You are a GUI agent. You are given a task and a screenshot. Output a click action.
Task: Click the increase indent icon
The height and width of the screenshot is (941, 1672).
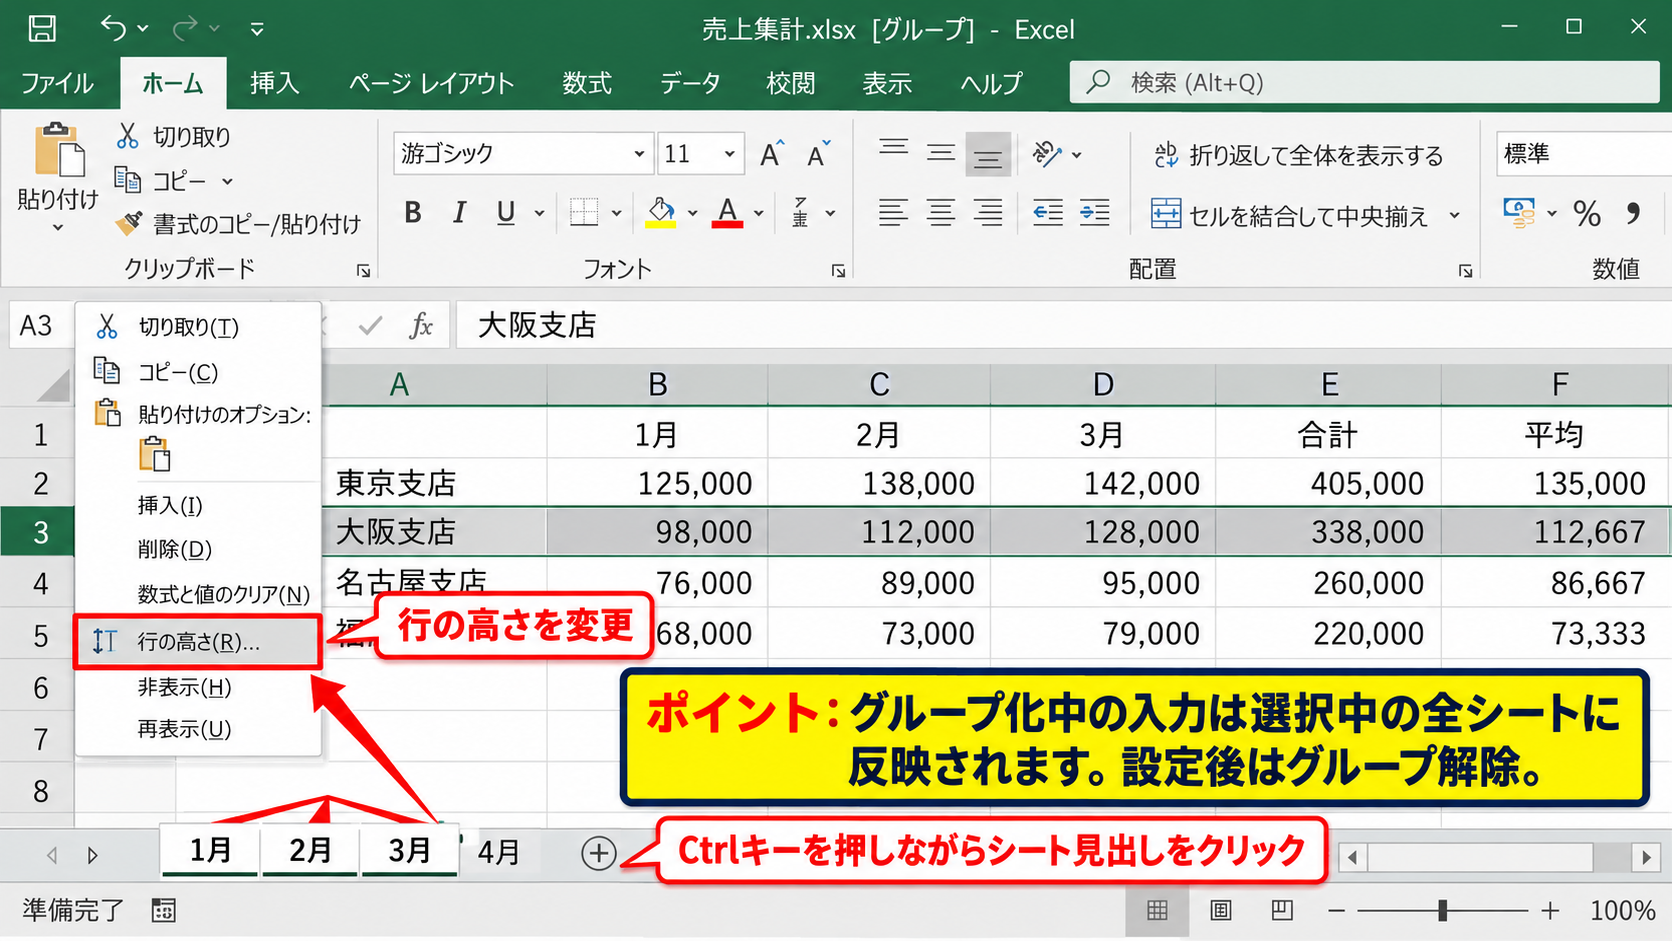1095,212
